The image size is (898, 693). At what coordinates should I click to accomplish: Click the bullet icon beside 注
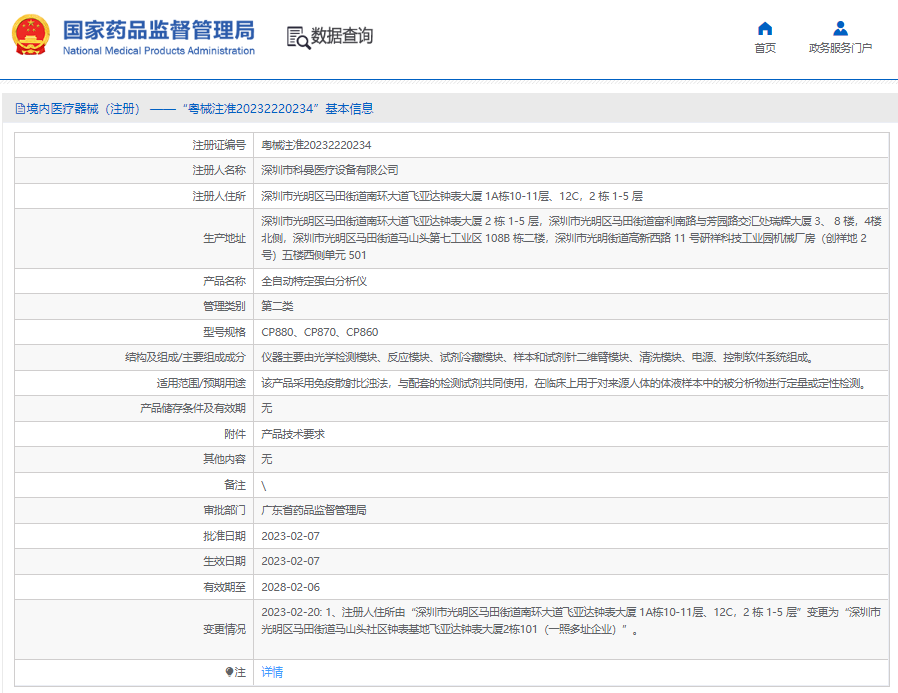click(x=229, y=672)
